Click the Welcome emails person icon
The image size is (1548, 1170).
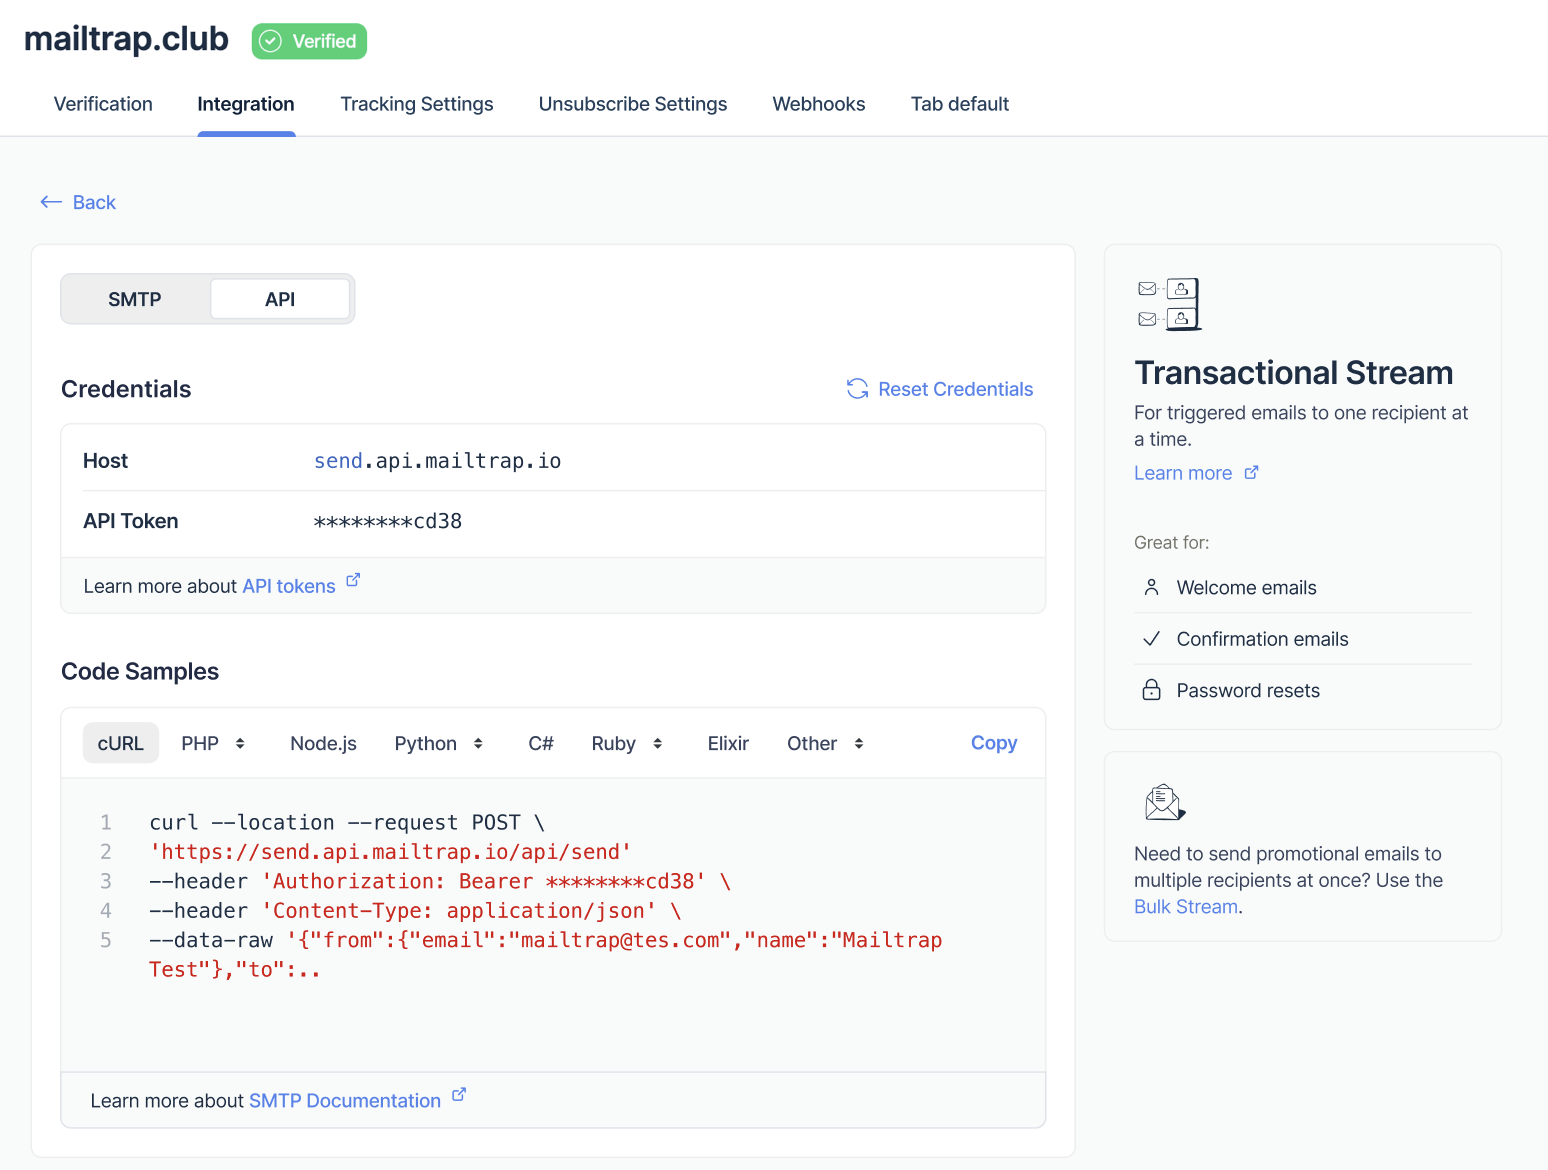(x=1151, y=587)
